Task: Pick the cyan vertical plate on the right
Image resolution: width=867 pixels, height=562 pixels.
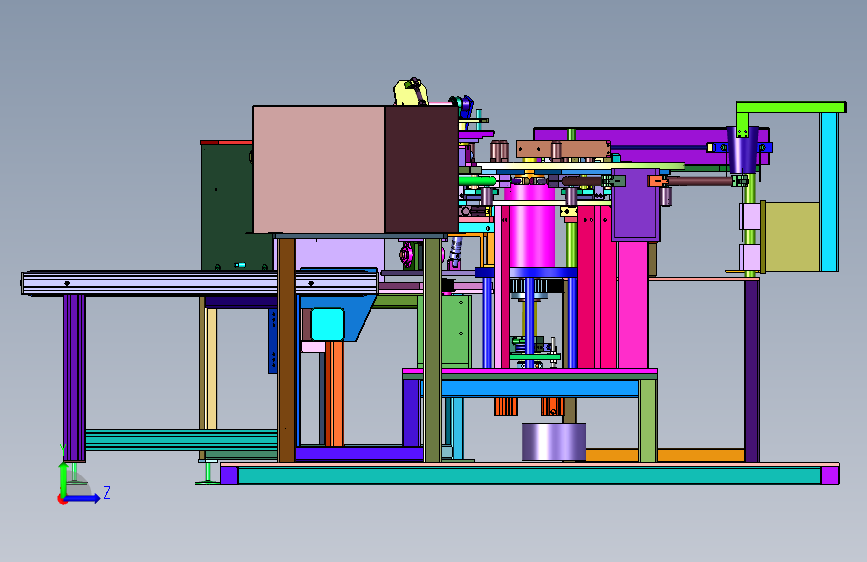Action: [829, 191]
